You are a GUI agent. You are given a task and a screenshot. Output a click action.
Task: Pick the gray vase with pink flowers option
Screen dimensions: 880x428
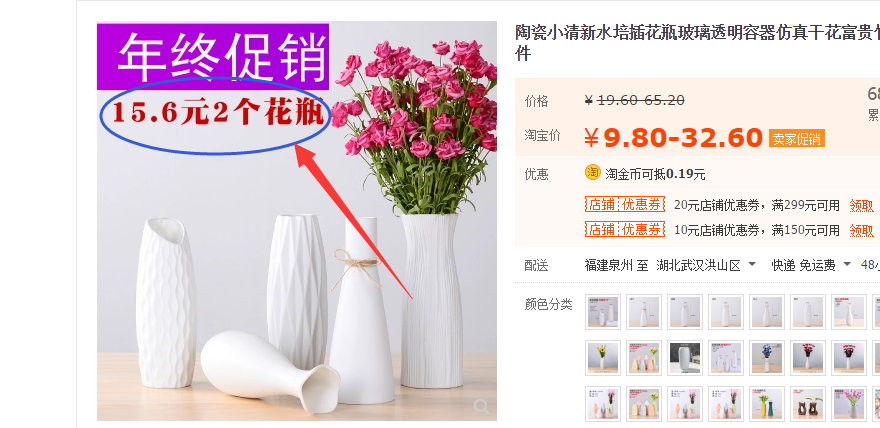point(849,404)
